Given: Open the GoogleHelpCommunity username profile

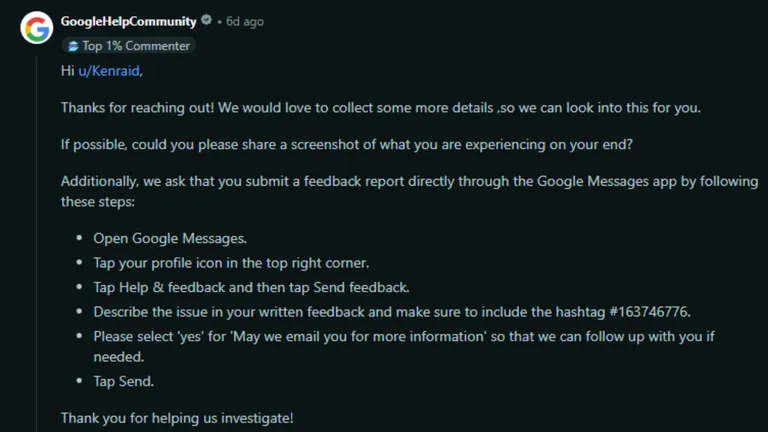Looking at the screenshot, I should pos(128,21).
